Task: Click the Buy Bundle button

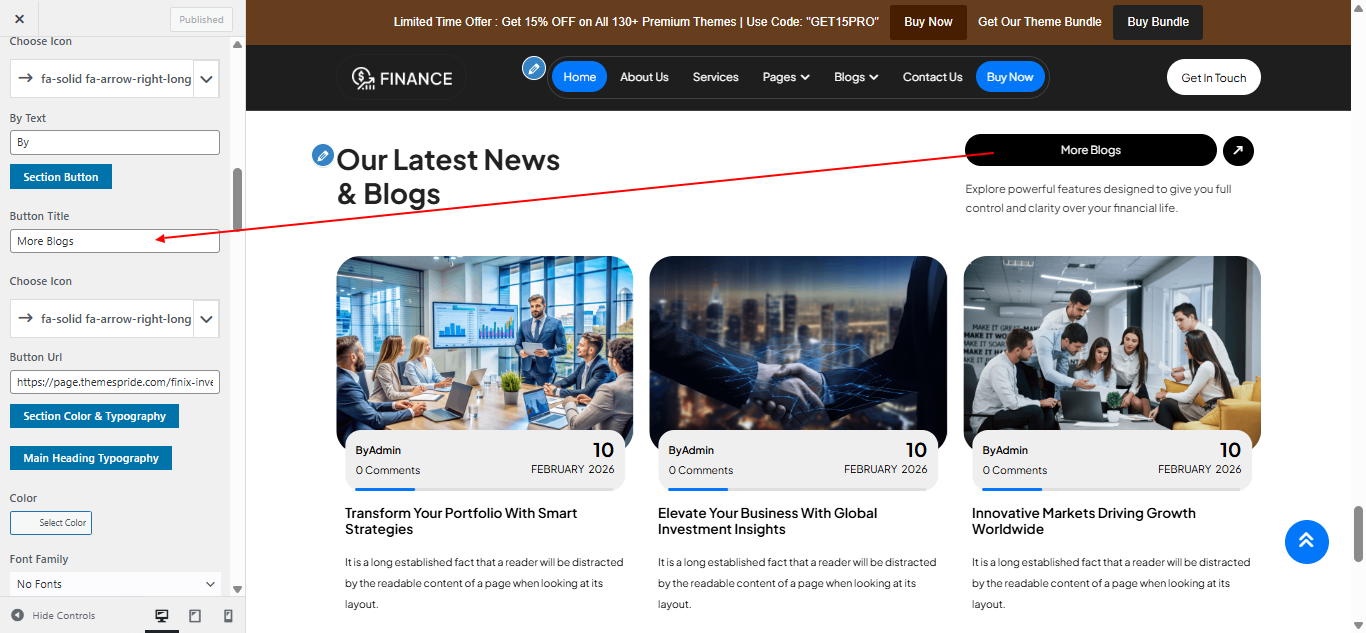Action: pyautogui.click(x=1157, y=22)
